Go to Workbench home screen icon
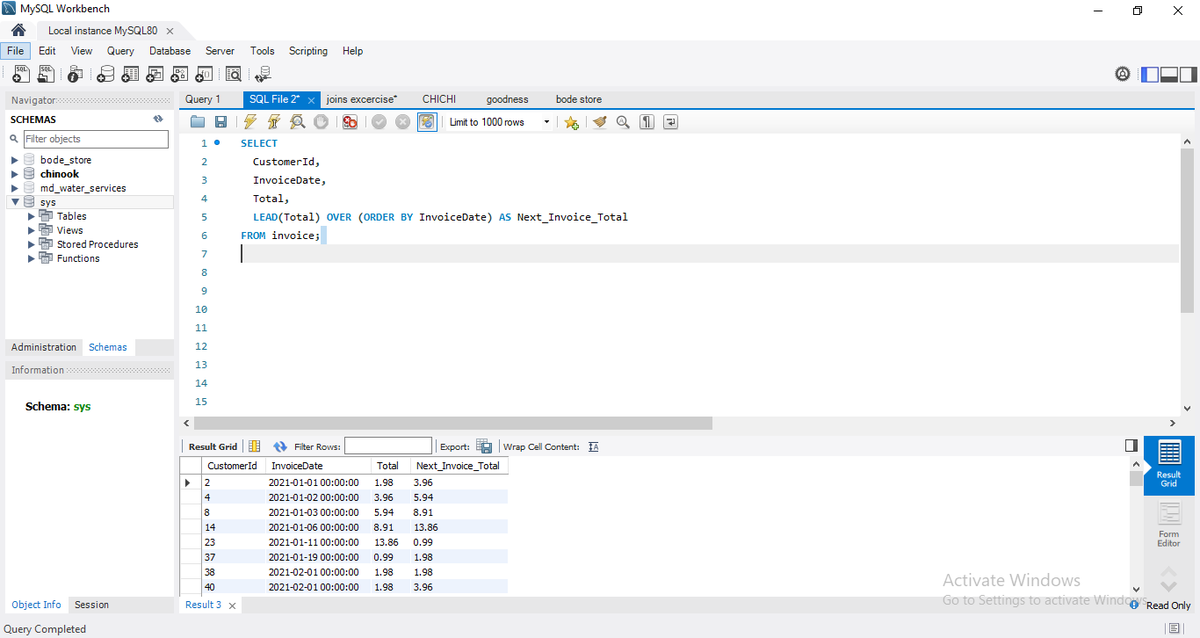The image size is (1200, 638). [18, 30]
